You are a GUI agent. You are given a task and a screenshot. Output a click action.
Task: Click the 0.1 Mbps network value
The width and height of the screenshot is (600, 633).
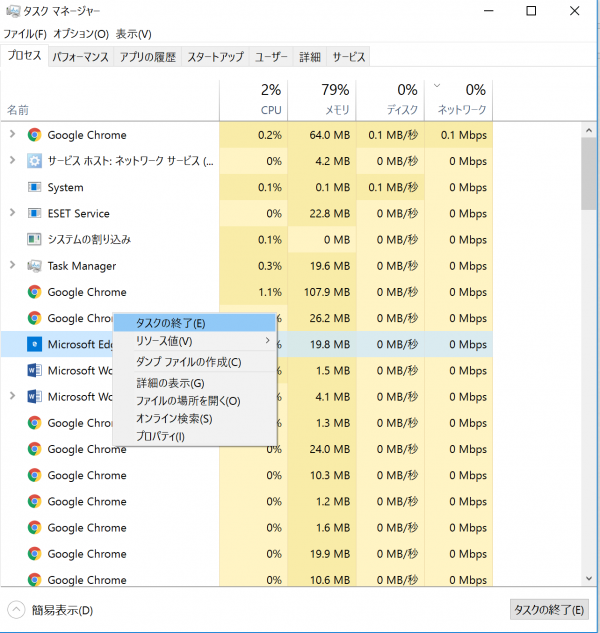464,135
